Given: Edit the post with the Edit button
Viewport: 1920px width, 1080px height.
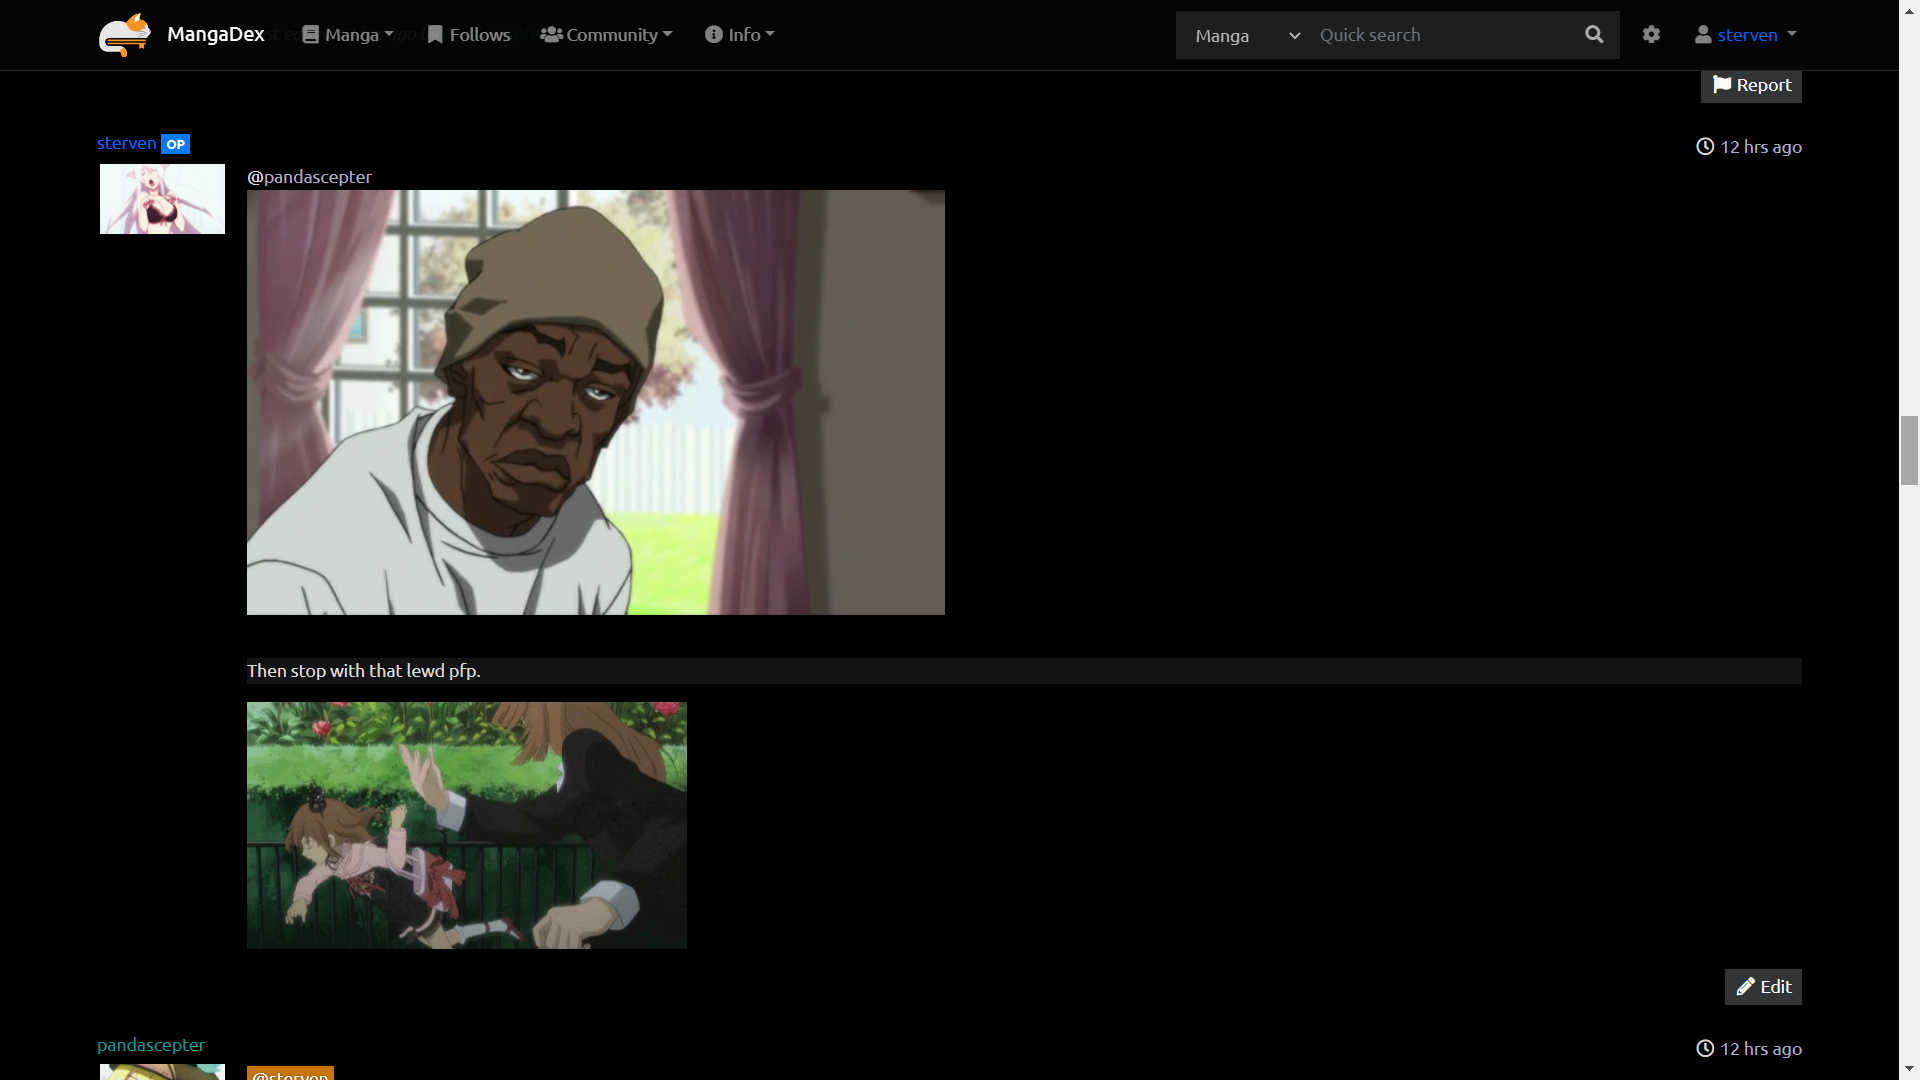Looking at the screenshot, I should tap(1763, 987).
